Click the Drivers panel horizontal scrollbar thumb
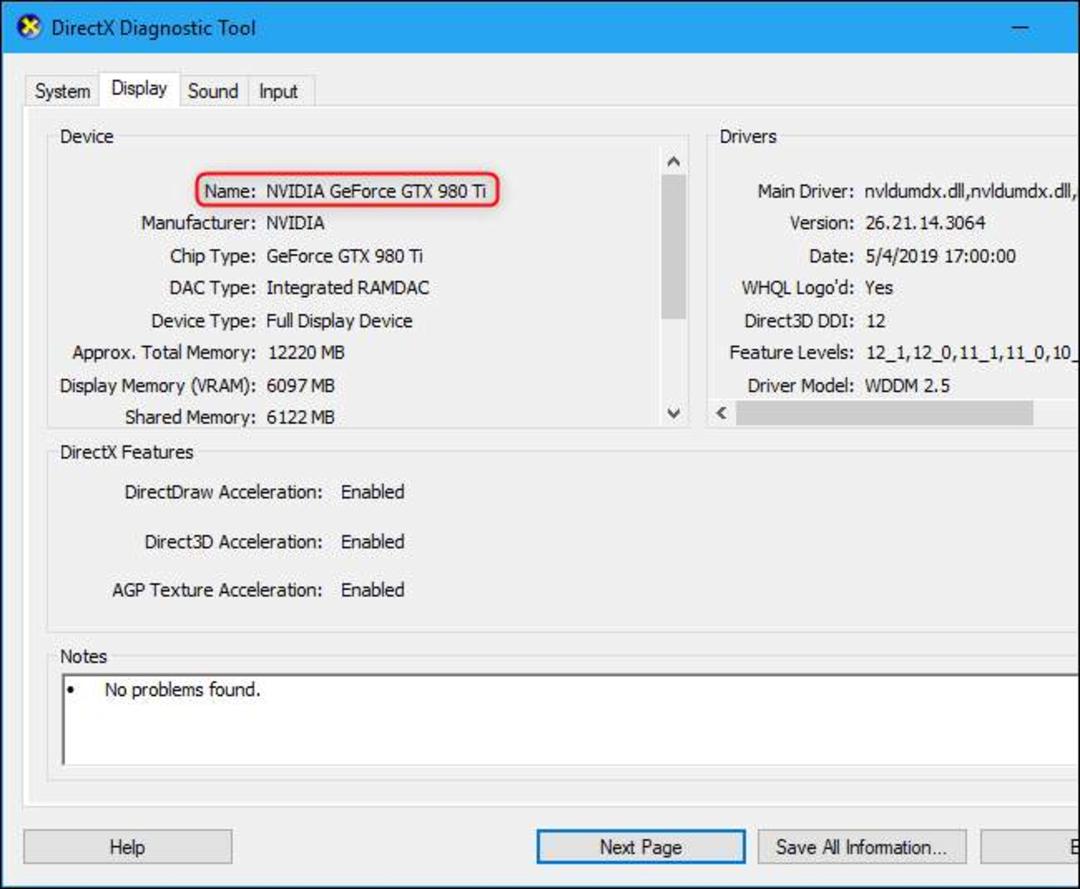1080x889 pixels. [884, 413]
